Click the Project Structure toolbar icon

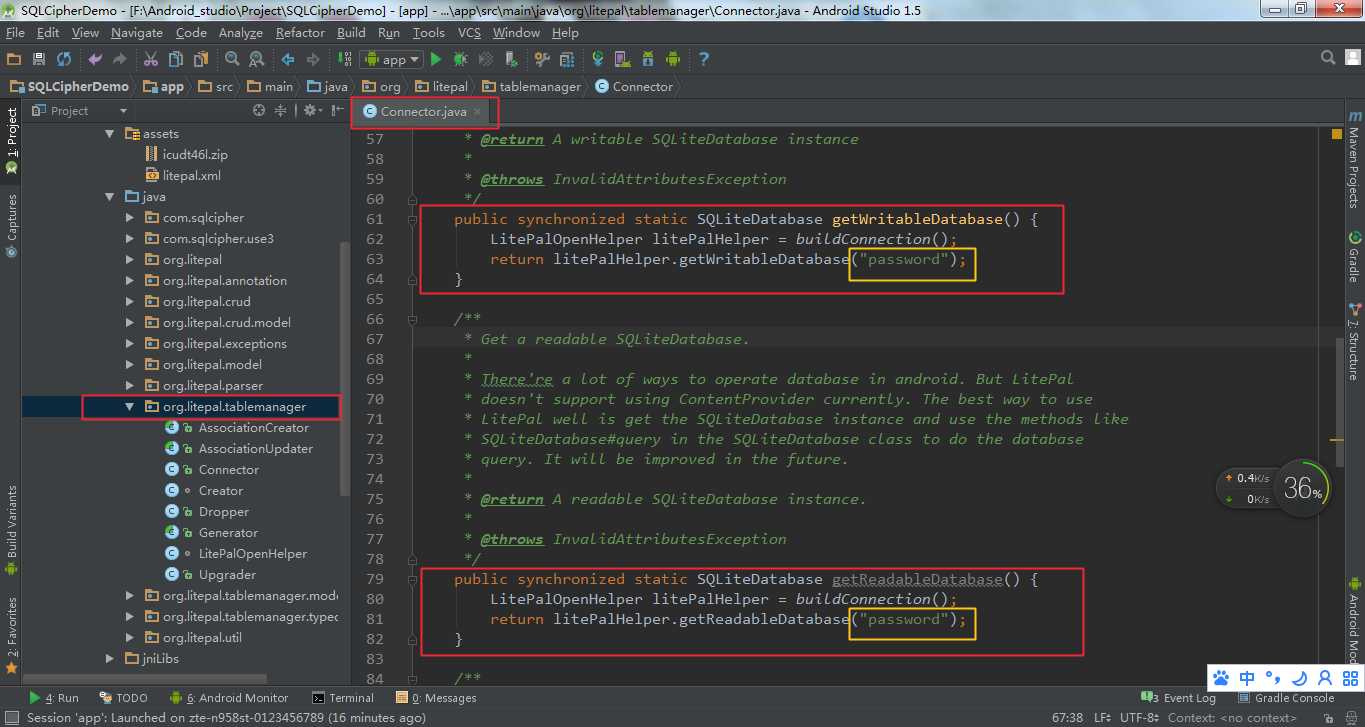(541, 60)
